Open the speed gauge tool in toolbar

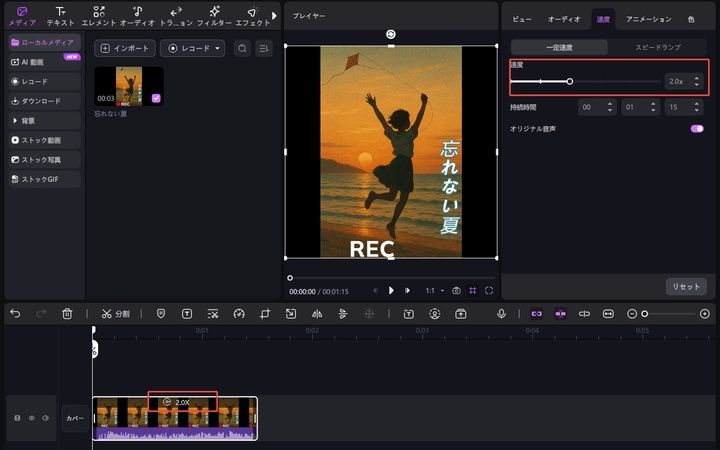pos(239,313)
